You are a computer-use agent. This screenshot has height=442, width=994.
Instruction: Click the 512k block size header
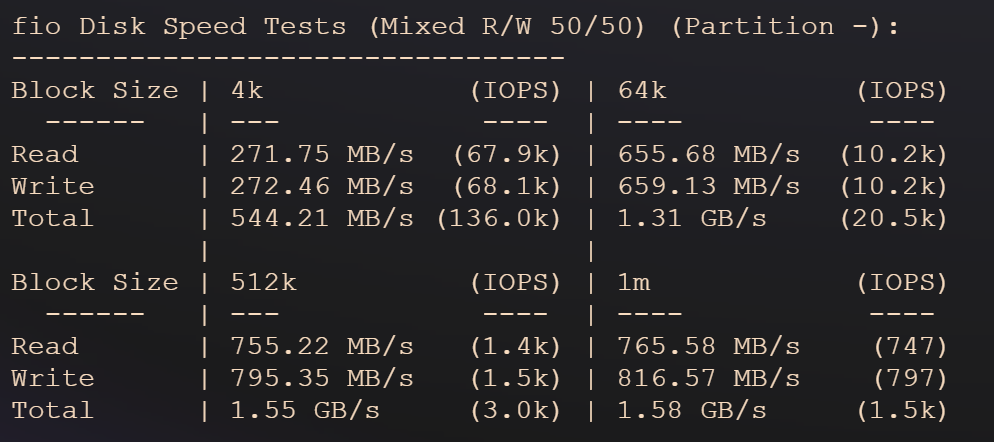tap(263, 282)
